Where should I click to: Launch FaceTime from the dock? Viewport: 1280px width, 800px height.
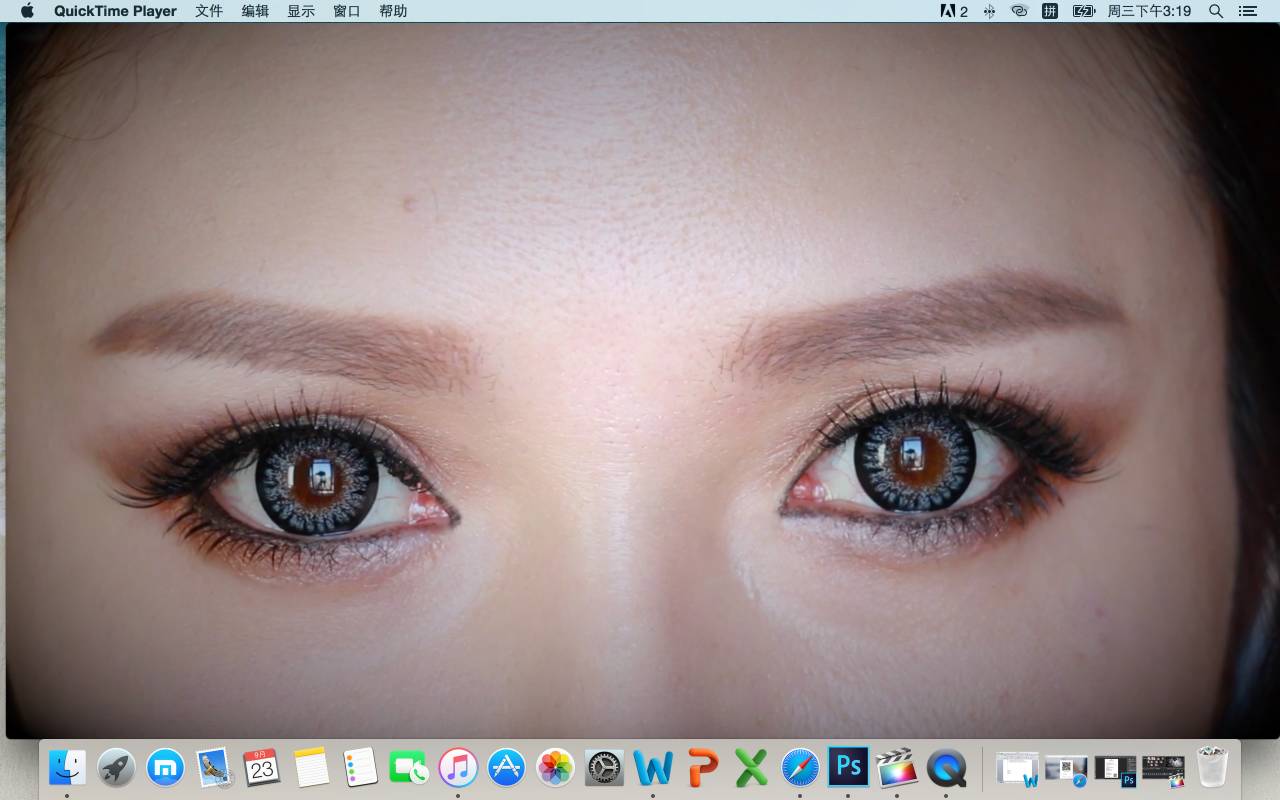tap(409, 768)
